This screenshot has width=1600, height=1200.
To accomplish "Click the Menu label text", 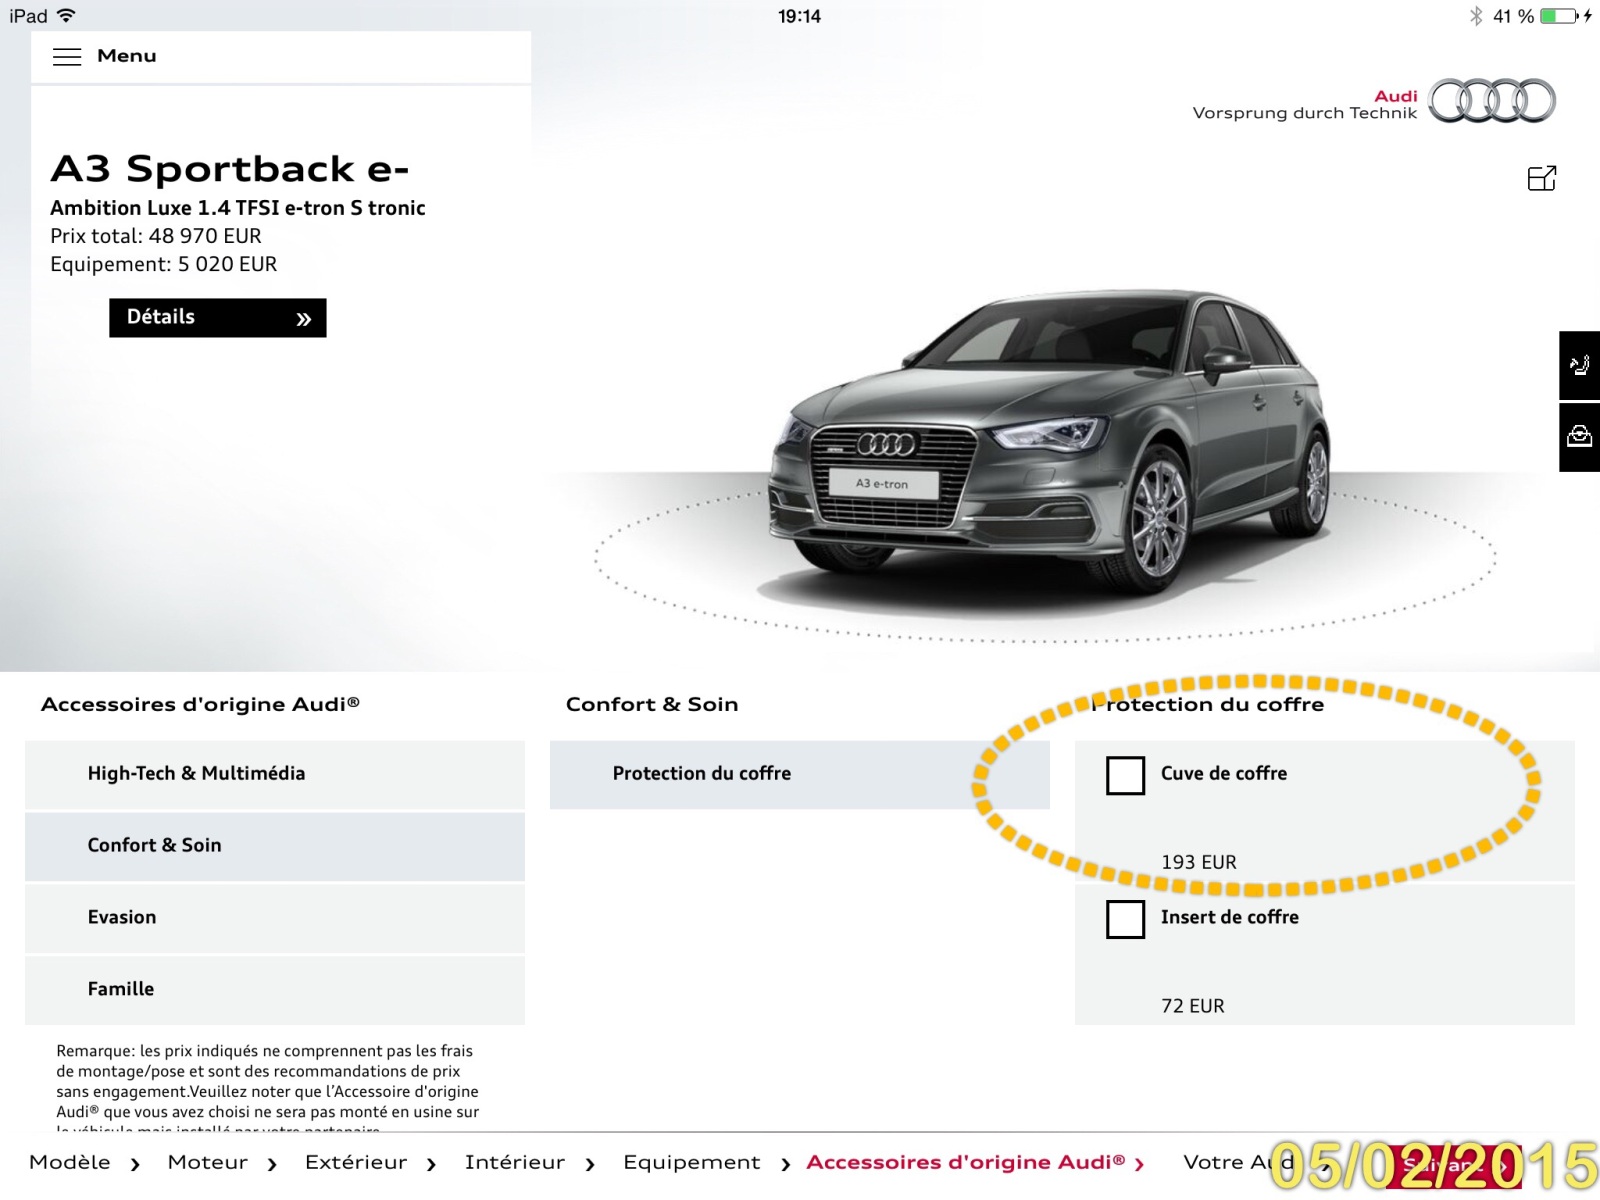I will point(127,56).
